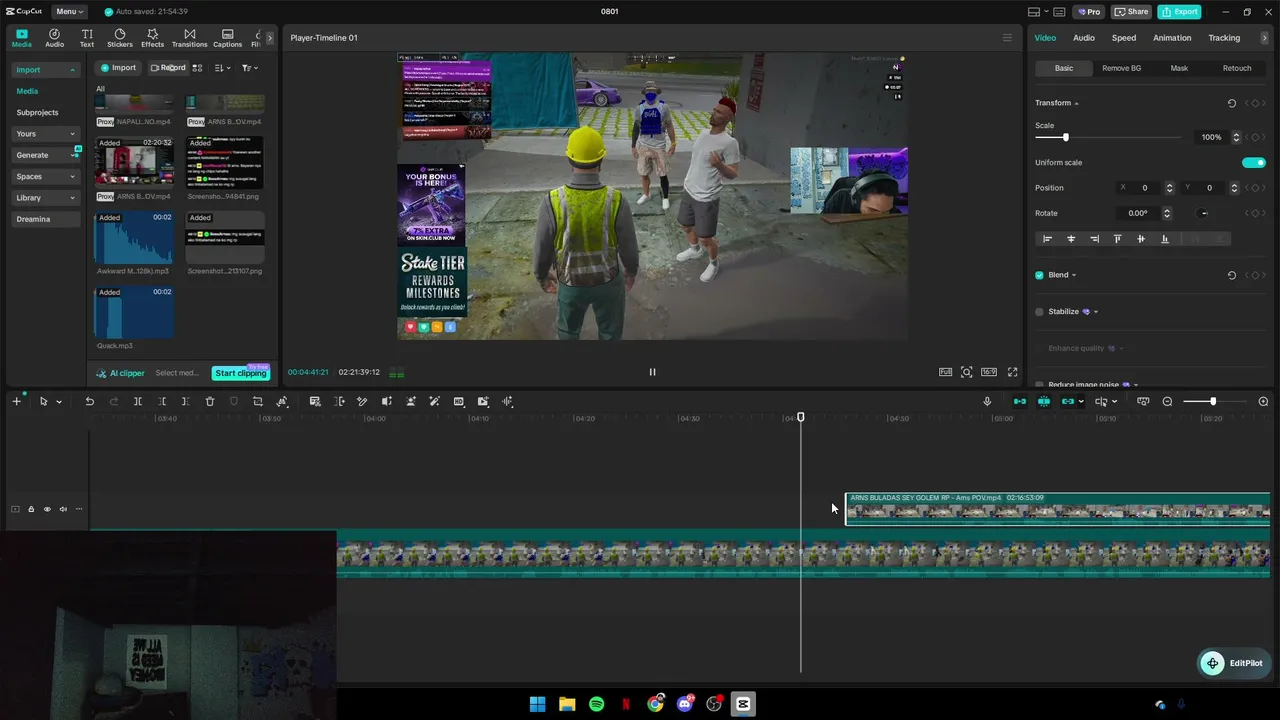Enable the Stabilize checkbox
Screen dimensions: 1280x720
[x=1039, y=312]
